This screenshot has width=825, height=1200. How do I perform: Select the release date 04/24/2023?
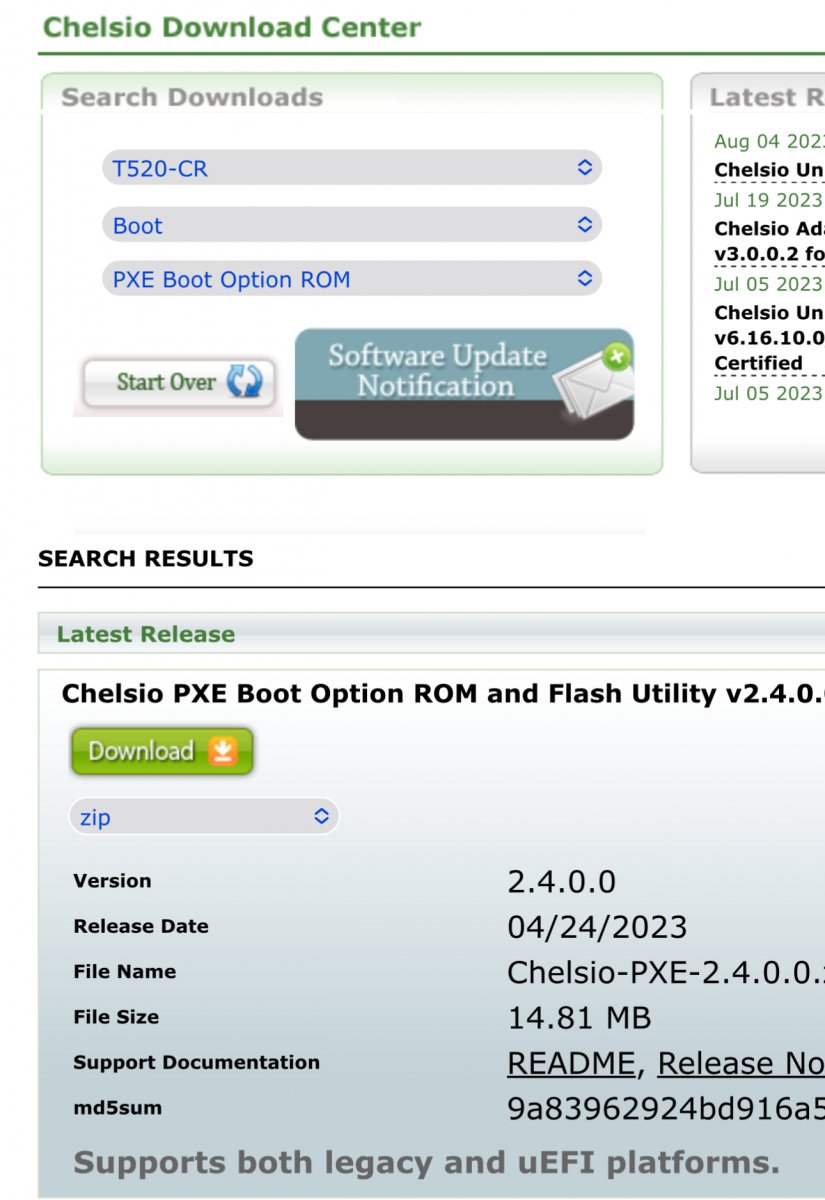pos(598,927)
